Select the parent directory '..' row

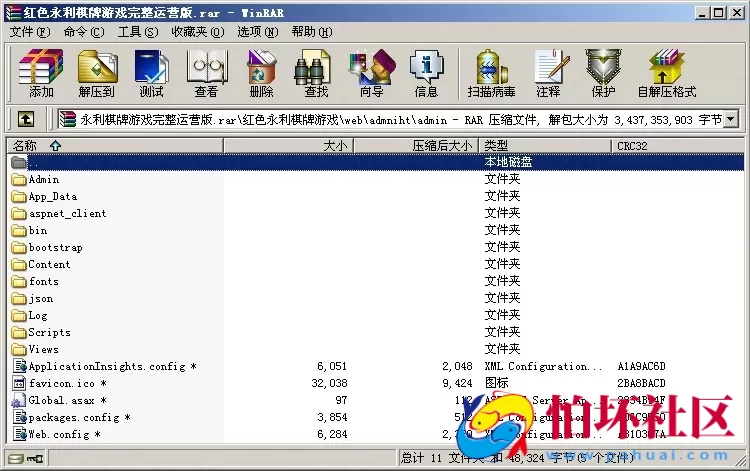[375, 162]
